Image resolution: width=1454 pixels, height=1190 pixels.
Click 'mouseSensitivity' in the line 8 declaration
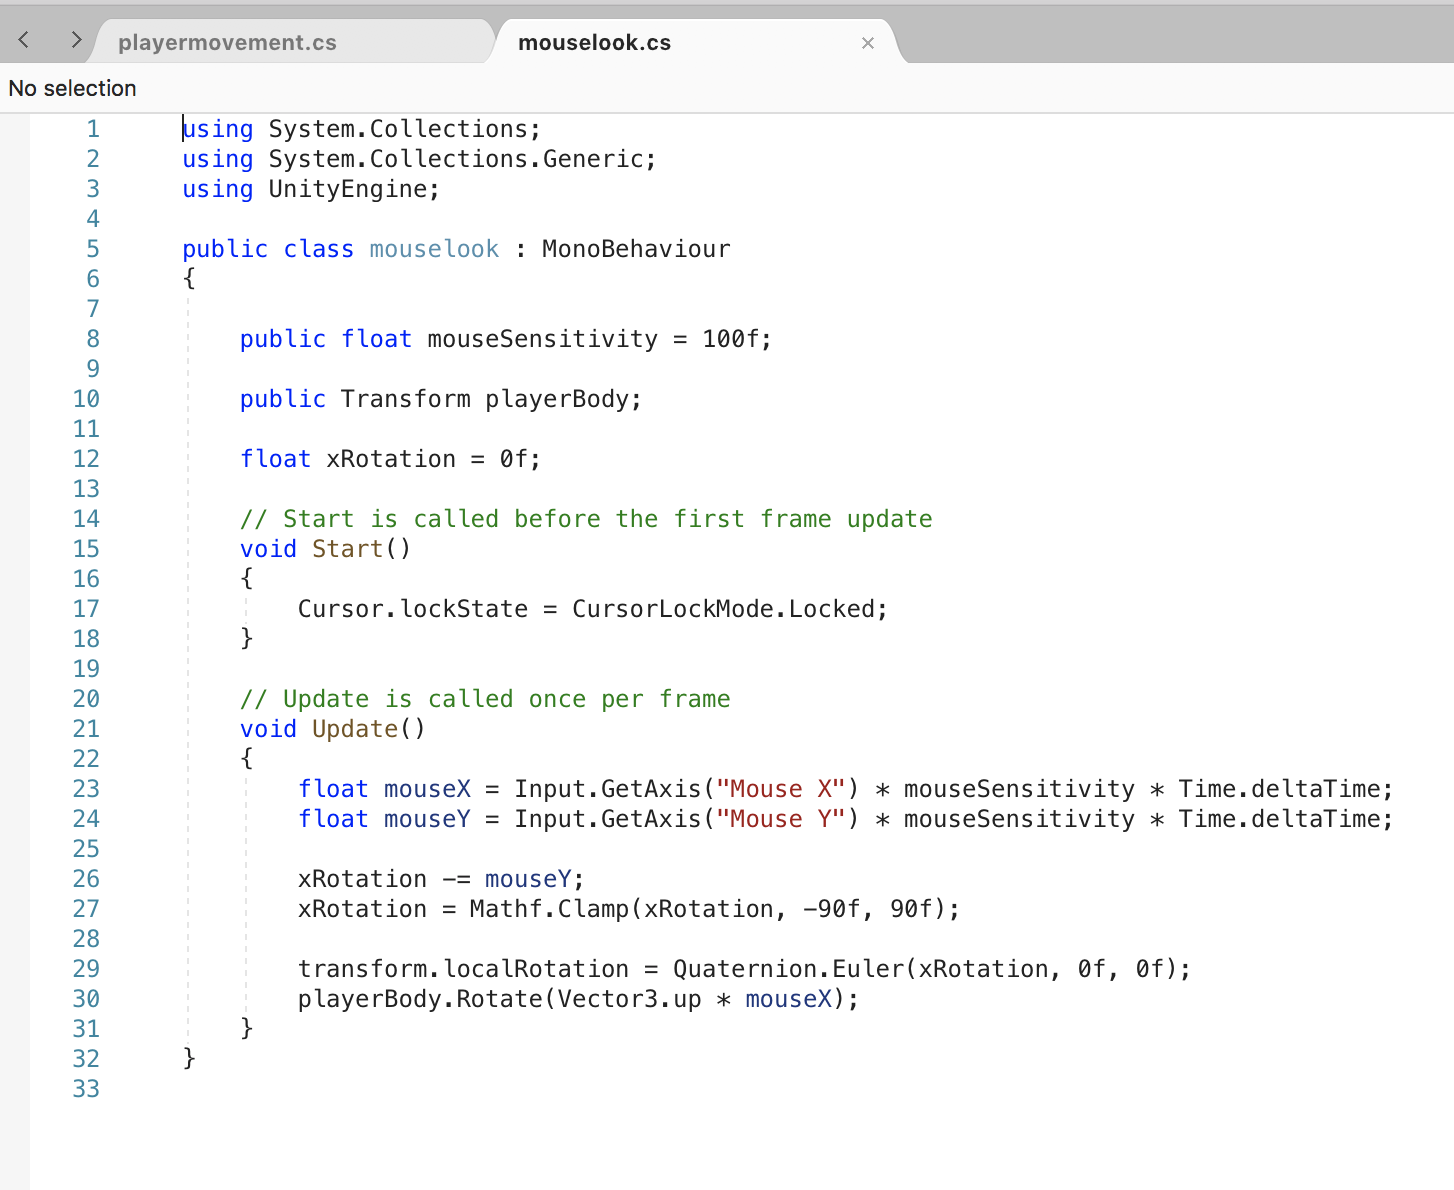click(x=543, y=339)
